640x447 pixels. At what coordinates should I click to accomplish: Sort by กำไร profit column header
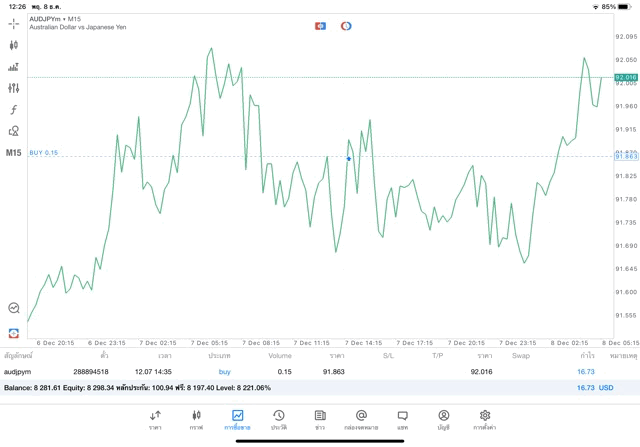pyautogui.click(x=587, y=356)
